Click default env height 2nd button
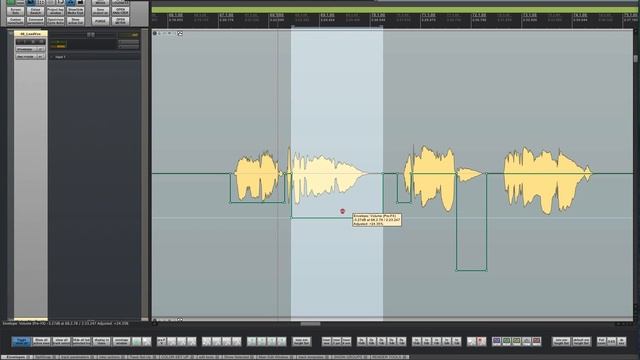The height and width of the screenshot is (360, 640). point(581,341)
